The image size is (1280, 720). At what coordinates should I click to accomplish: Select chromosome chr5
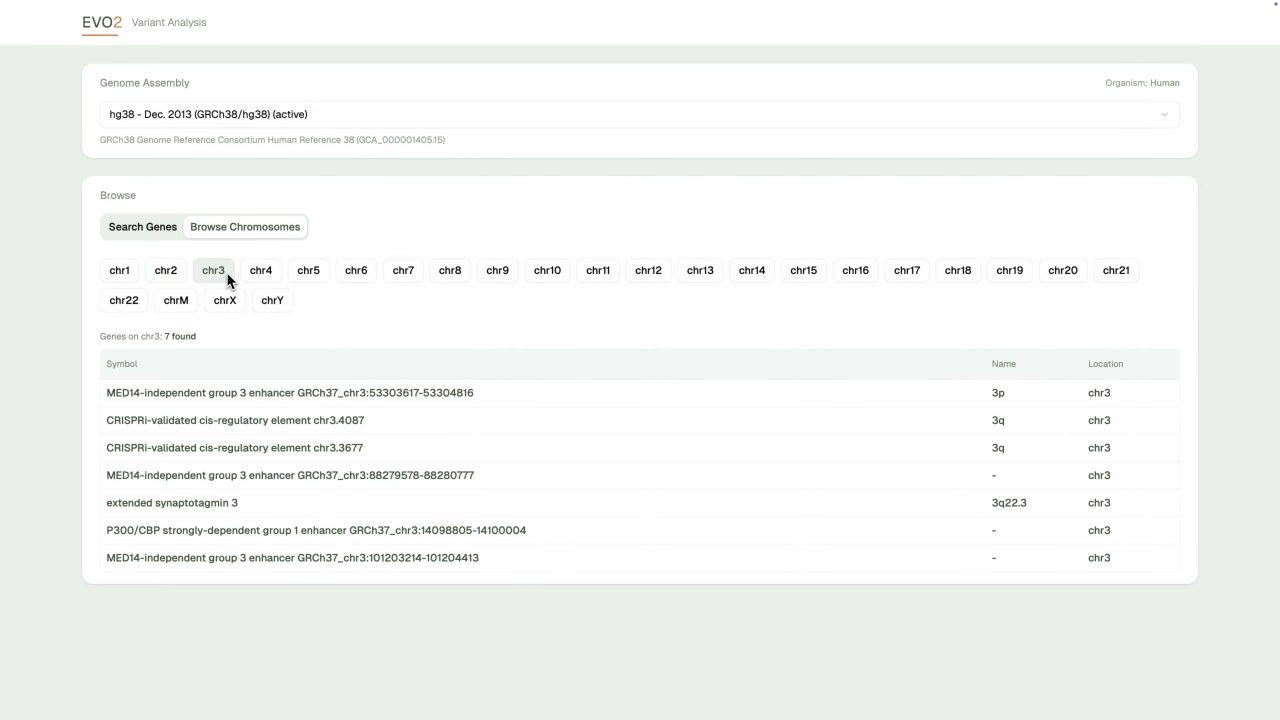[309, 271]
